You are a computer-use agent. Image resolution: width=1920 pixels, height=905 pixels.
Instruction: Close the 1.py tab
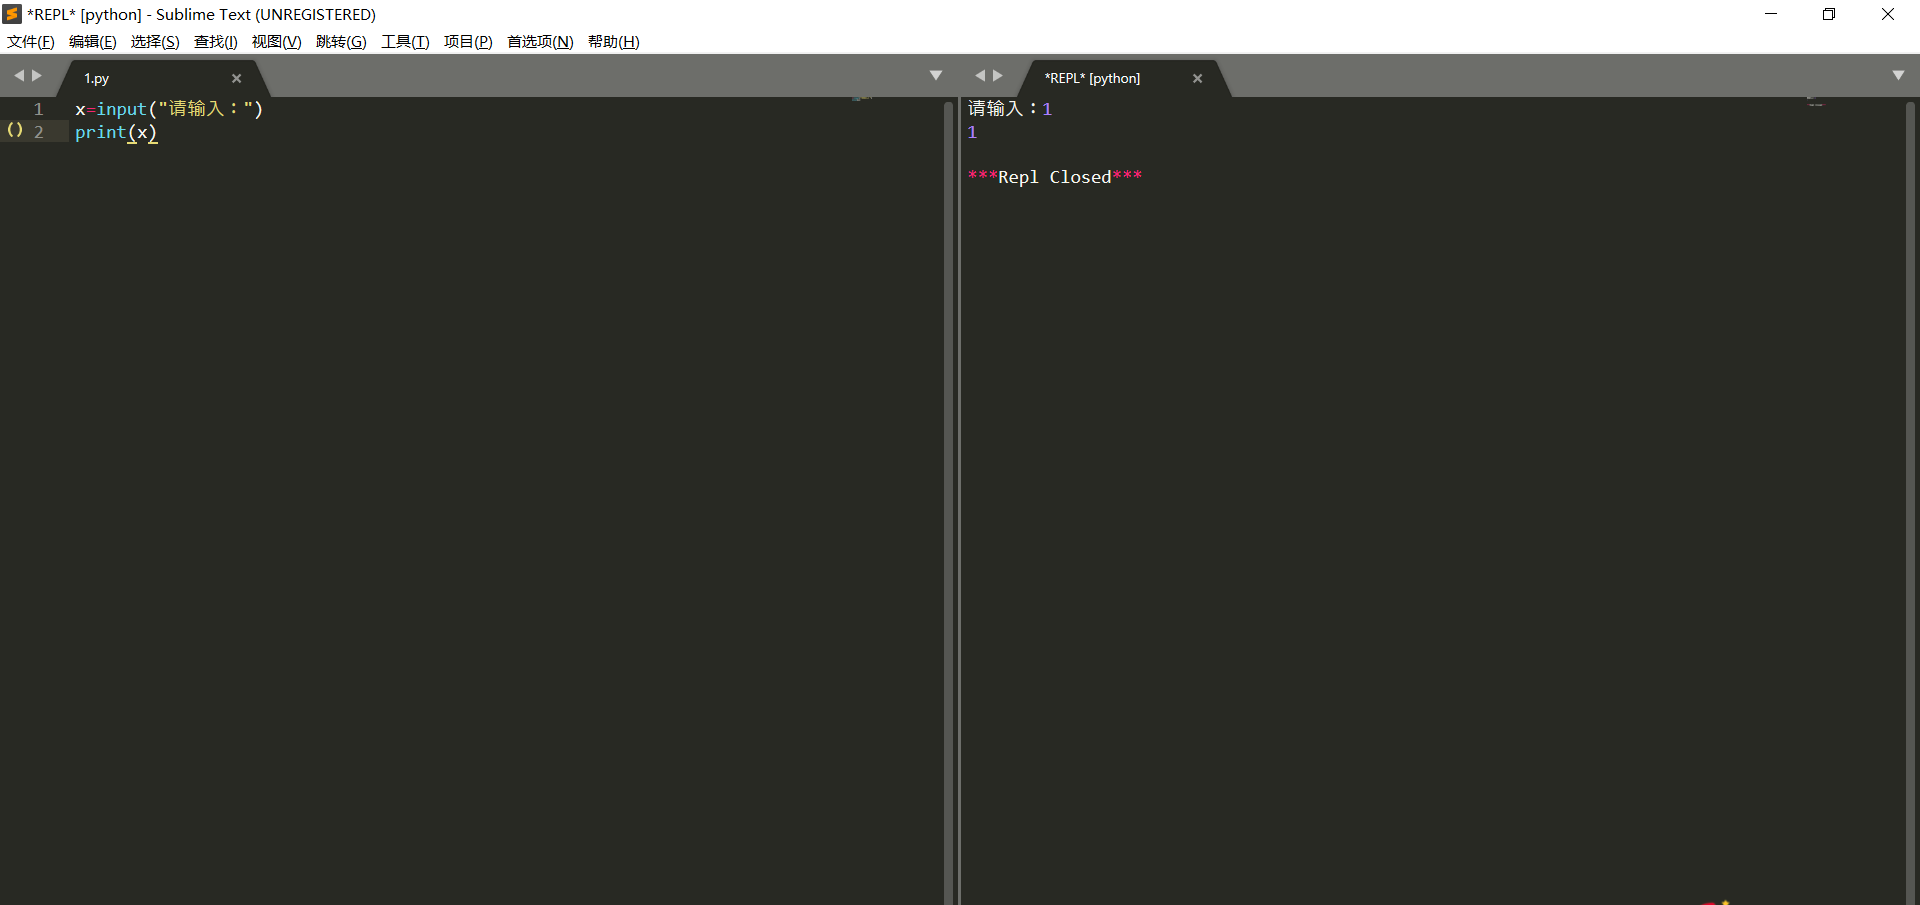click(x=237, y=78)
